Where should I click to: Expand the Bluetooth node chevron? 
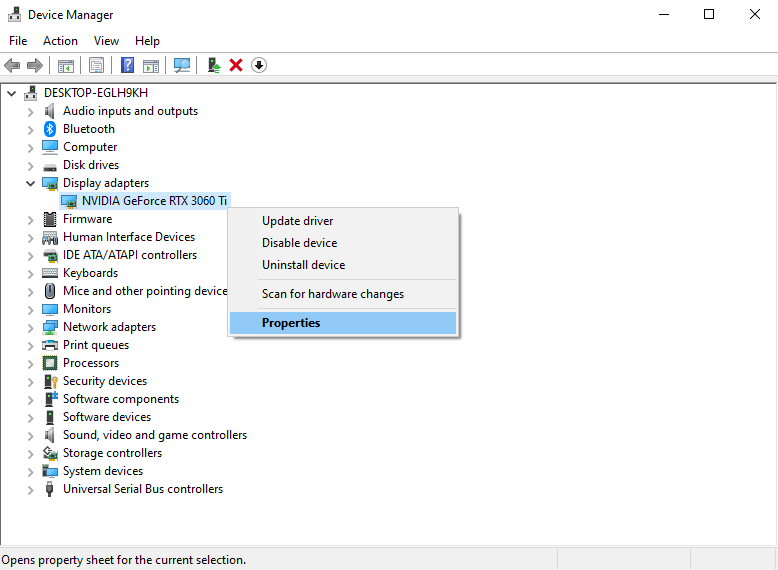(30, 130)
